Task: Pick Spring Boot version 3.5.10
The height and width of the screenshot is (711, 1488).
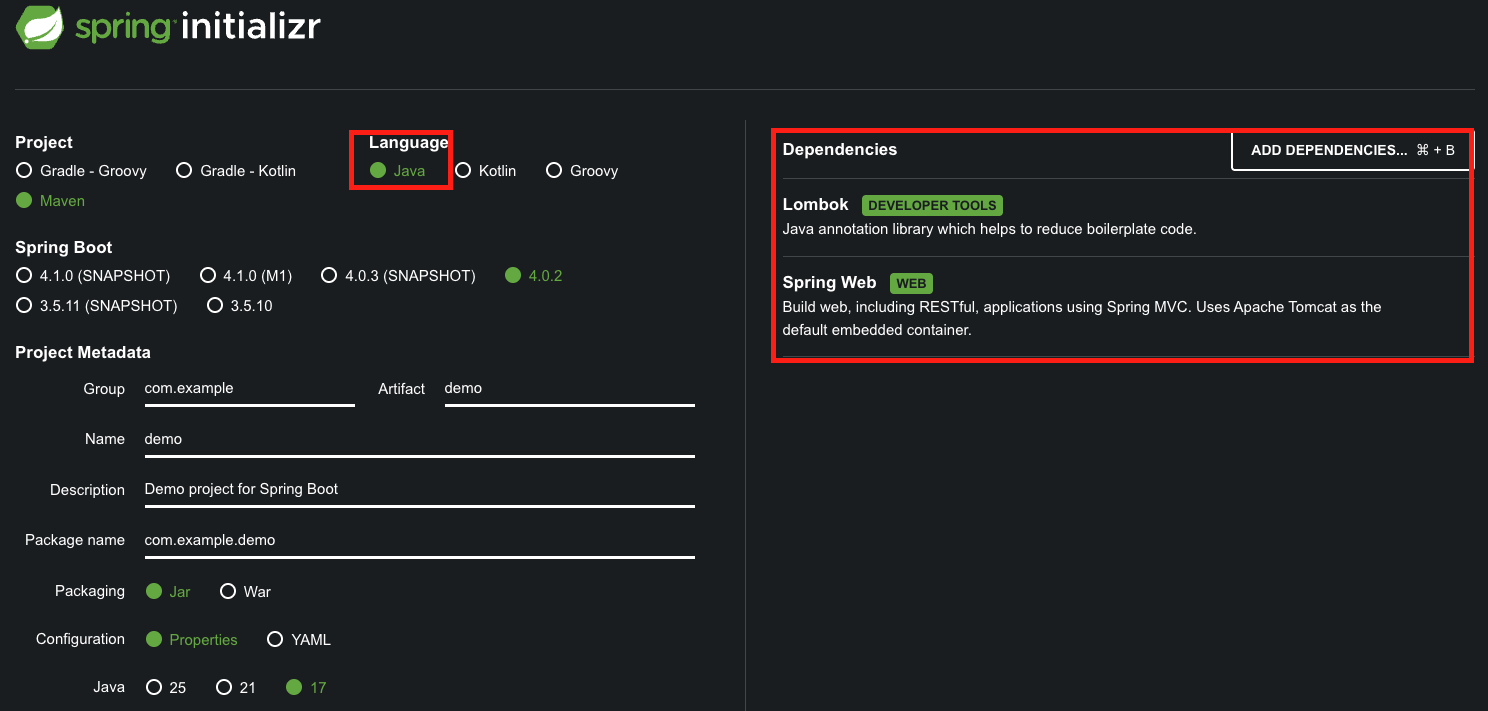Action: pos(214,306)
